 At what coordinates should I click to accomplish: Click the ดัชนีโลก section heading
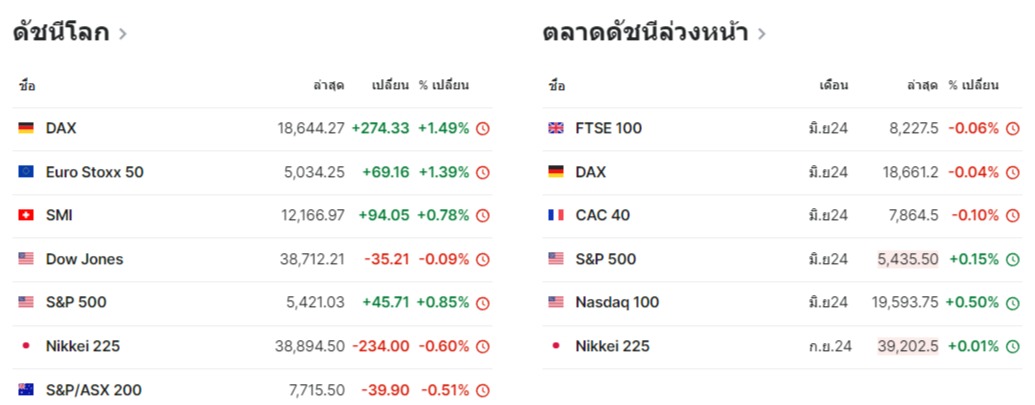tap(60, 33)
